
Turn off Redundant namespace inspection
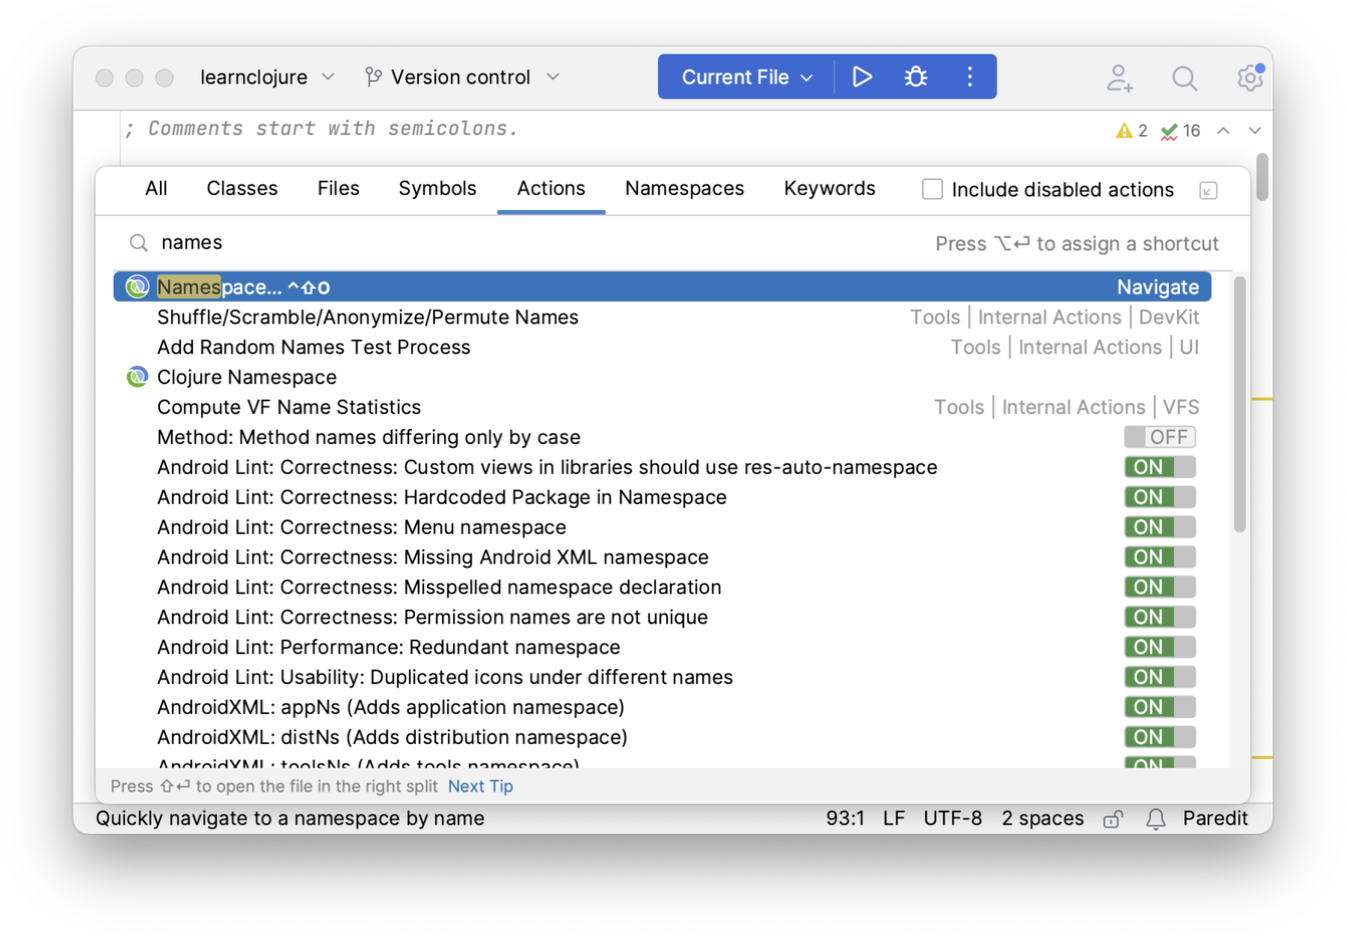coord(1160,647)
